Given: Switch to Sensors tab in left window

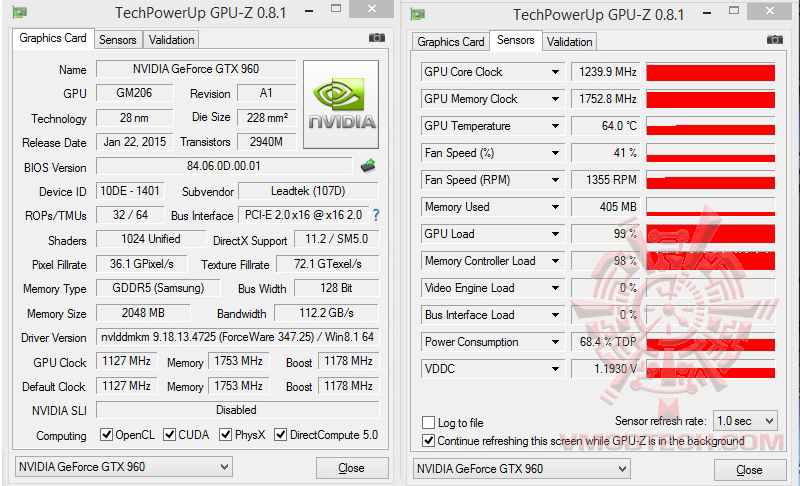Looking at the screenshot, I should pyautogui.click(x=117, y=40).
